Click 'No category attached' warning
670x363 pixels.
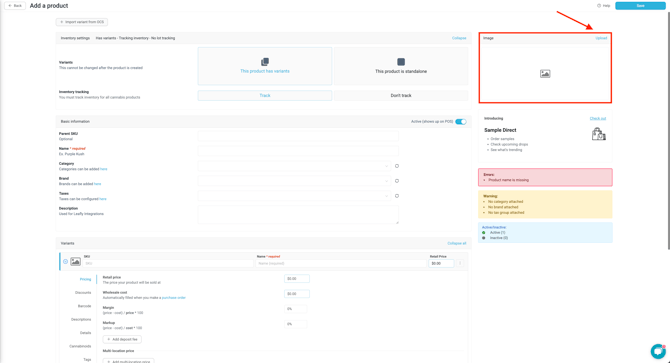click(x=505, y=202)
